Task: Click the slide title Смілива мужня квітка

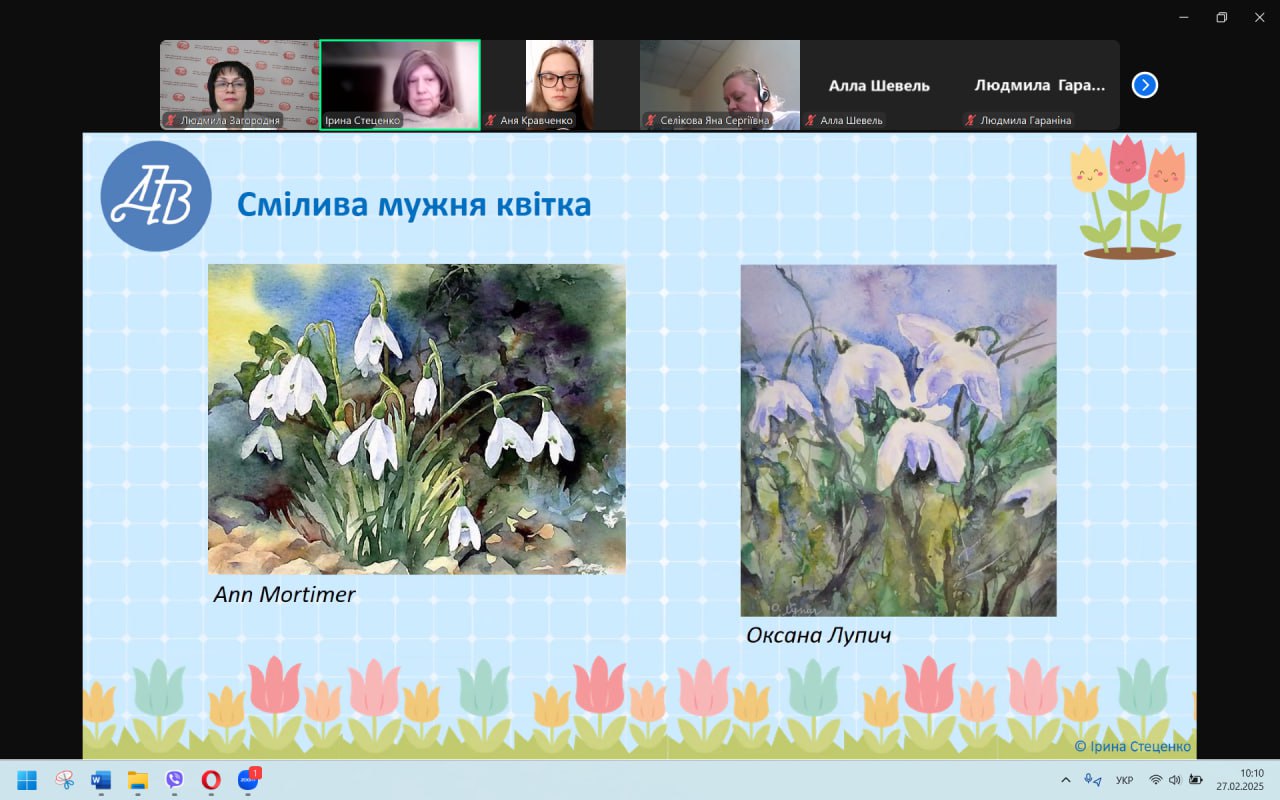Action: click(414, 205)
